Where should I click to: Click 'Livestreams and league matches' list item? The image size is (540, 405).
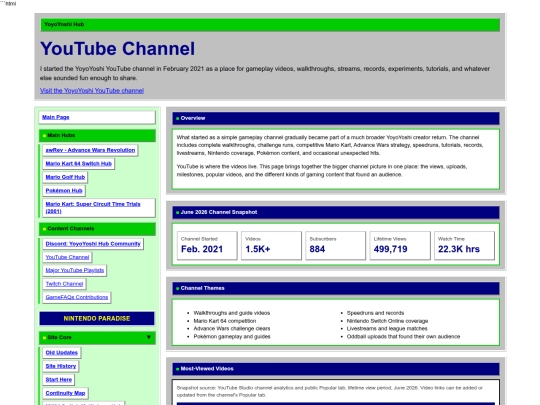tap(387, 329)
